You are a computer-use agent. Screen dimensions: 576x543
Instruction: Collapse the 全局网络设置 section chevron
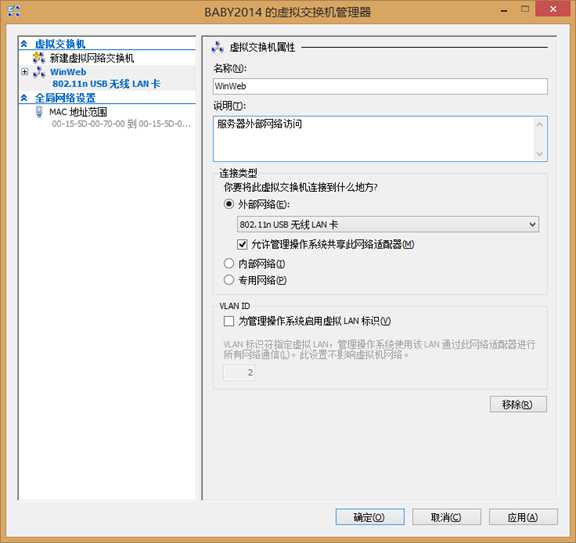(x=24, y=98)
